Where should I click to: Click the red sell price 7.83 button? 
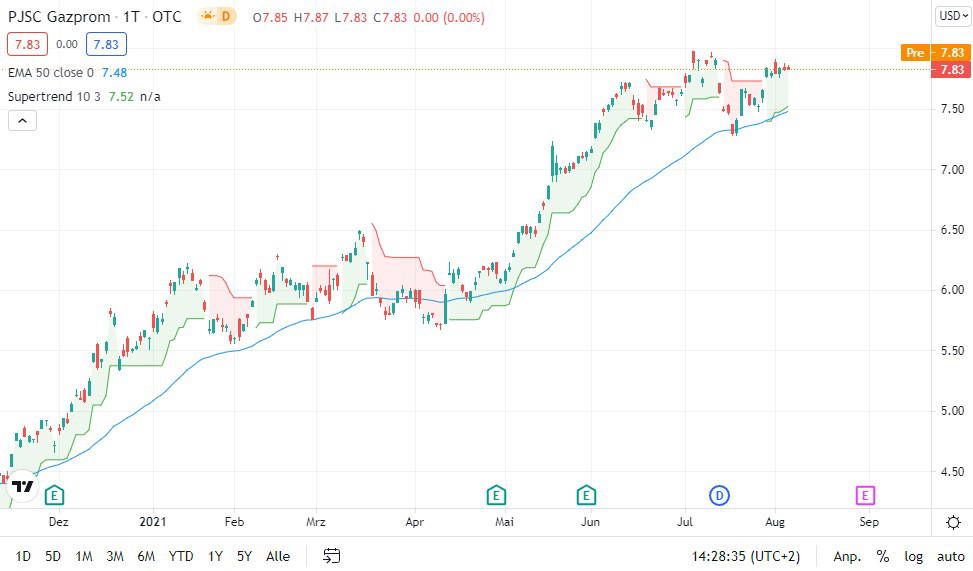point(27,44)
